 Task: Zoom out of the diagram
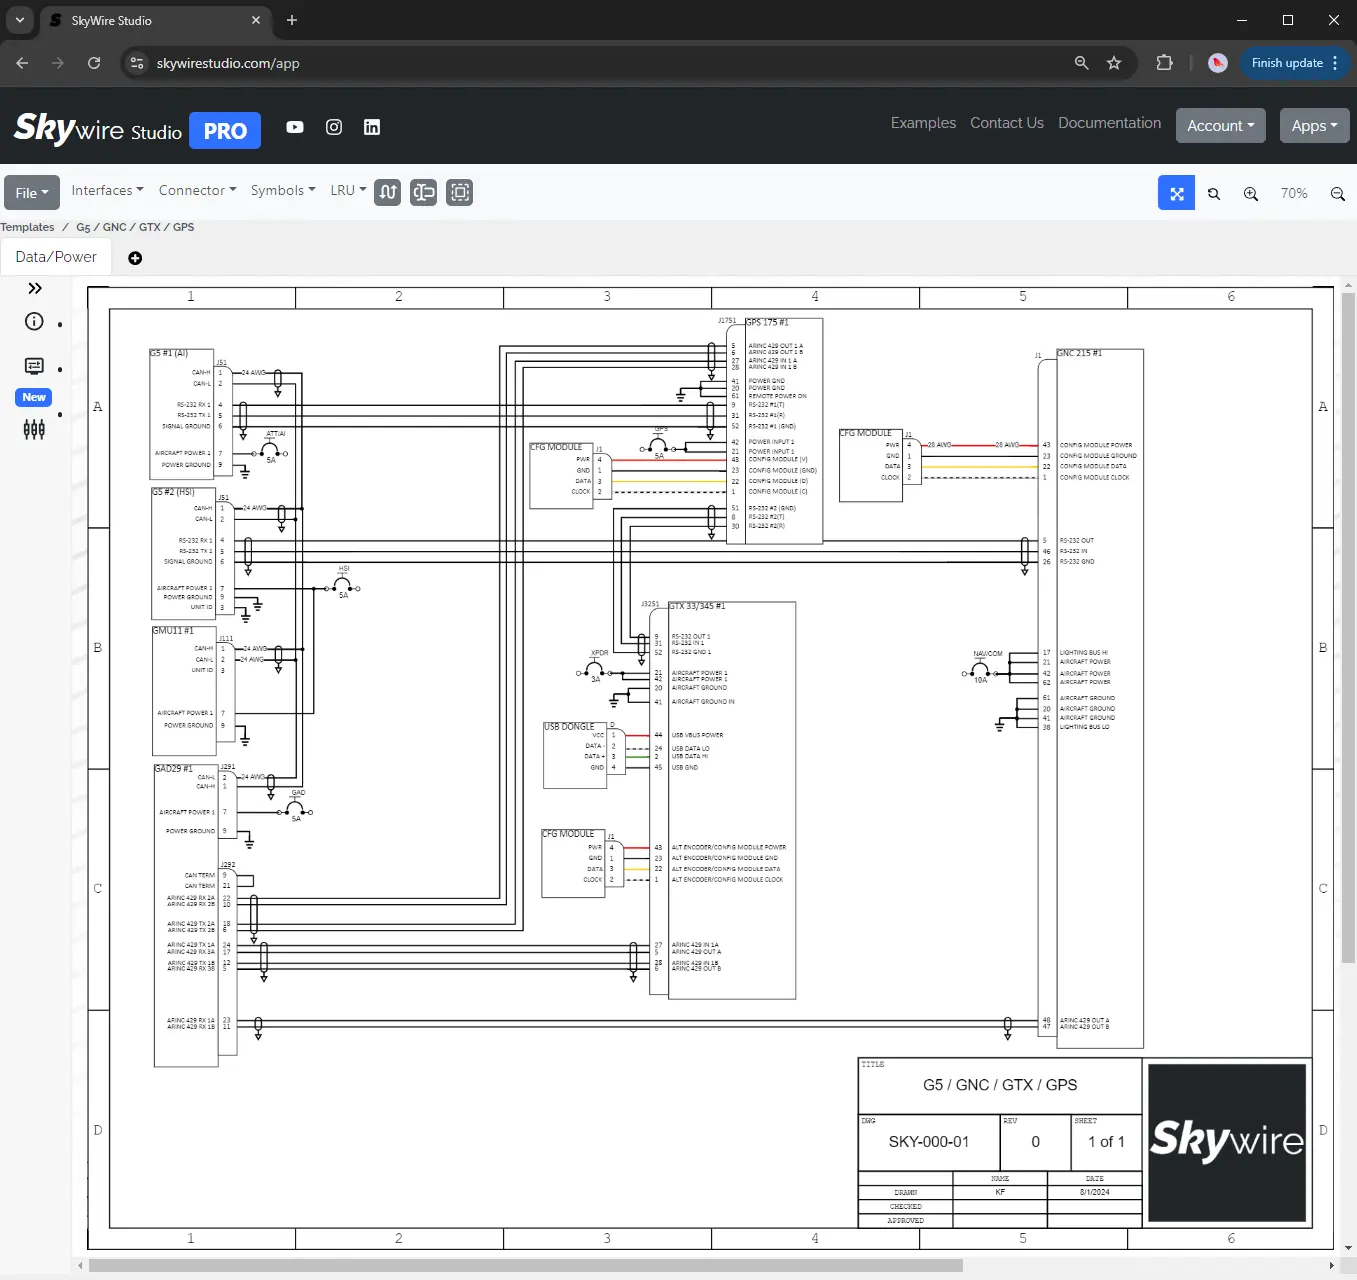coord(1337,194)
